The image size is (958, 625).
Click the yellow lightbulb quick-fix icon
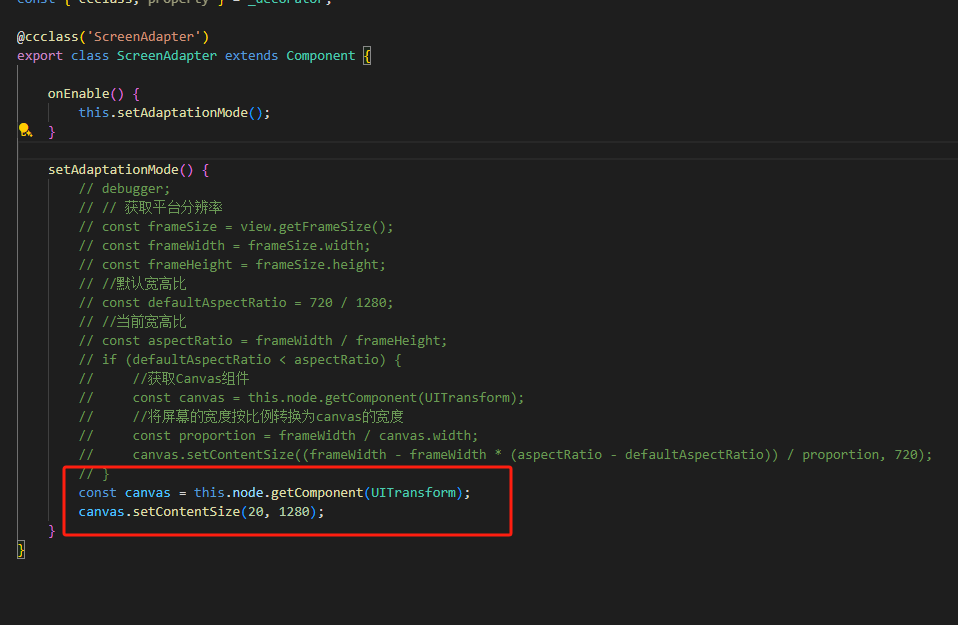pyautogui.click(x=25, y=130)
